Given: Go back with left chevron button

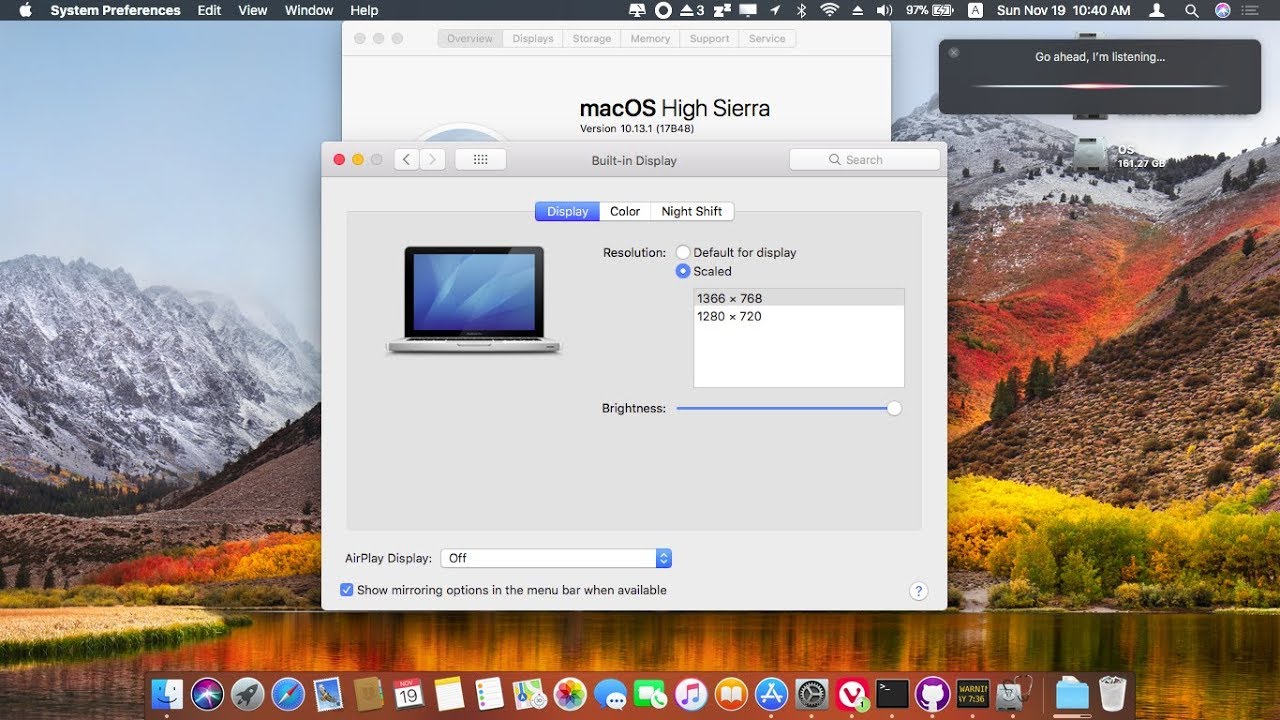Looking at the screenshot, I should click(406, 159).
